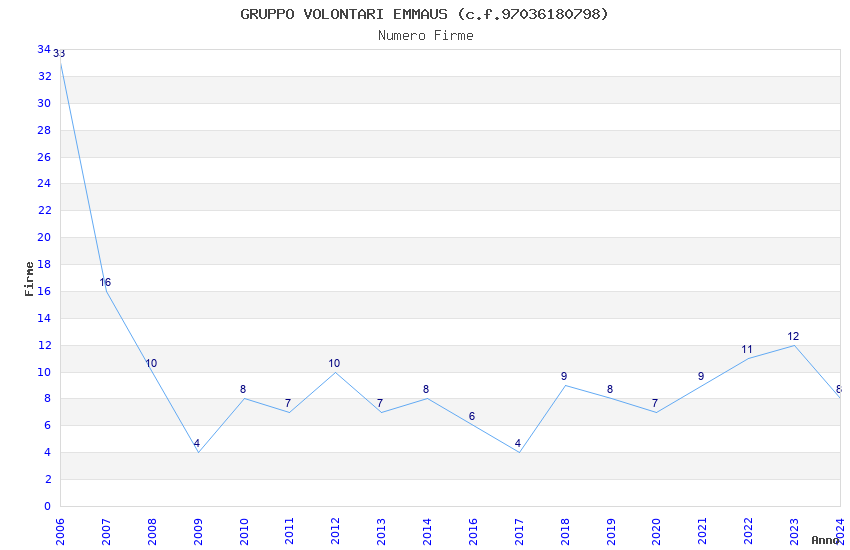The width and height of the screenshot is (850, 550).
Task: Select the 2006 peak data point labeled 33
Action: click(x=61, y=63)
